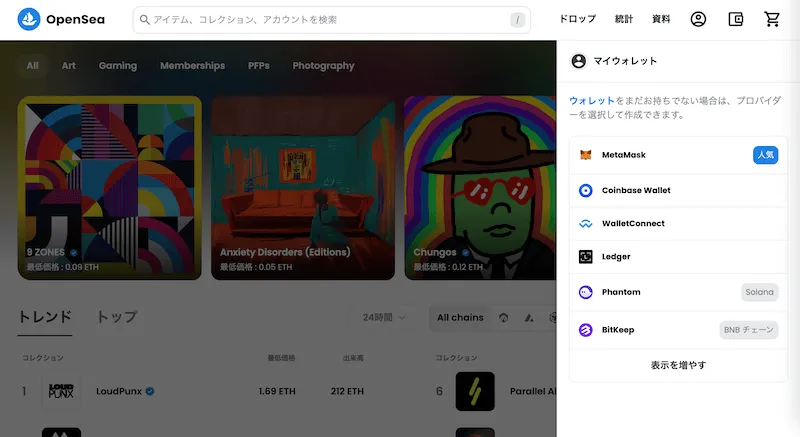Select the All chains filter
The image size is (800, 437).
460,318
